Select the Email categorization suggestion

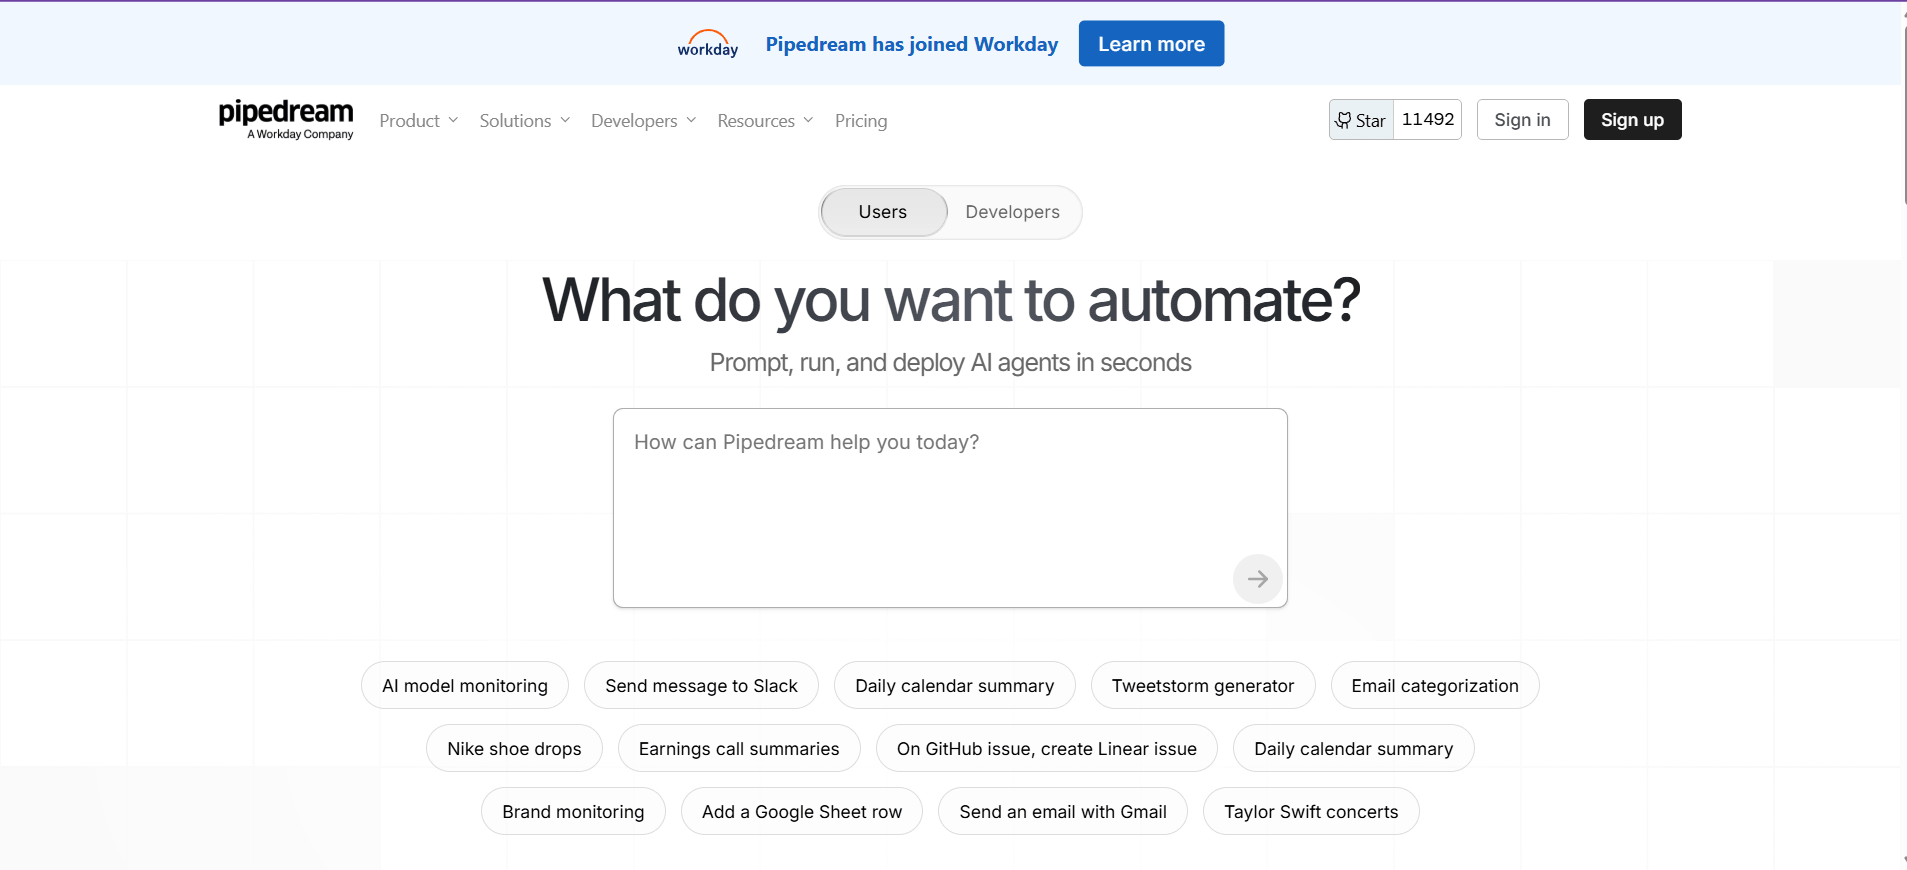click(1435, 686)
